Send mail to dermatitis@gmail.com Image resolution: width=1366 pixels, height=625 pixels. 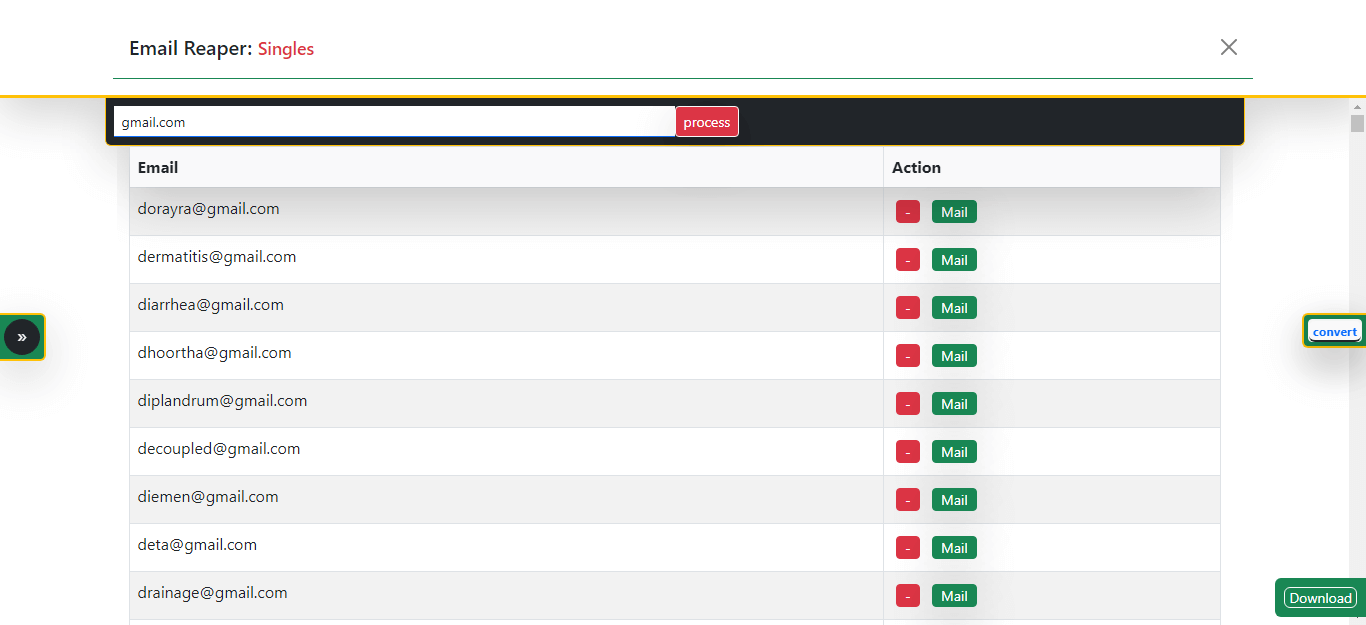954,260
